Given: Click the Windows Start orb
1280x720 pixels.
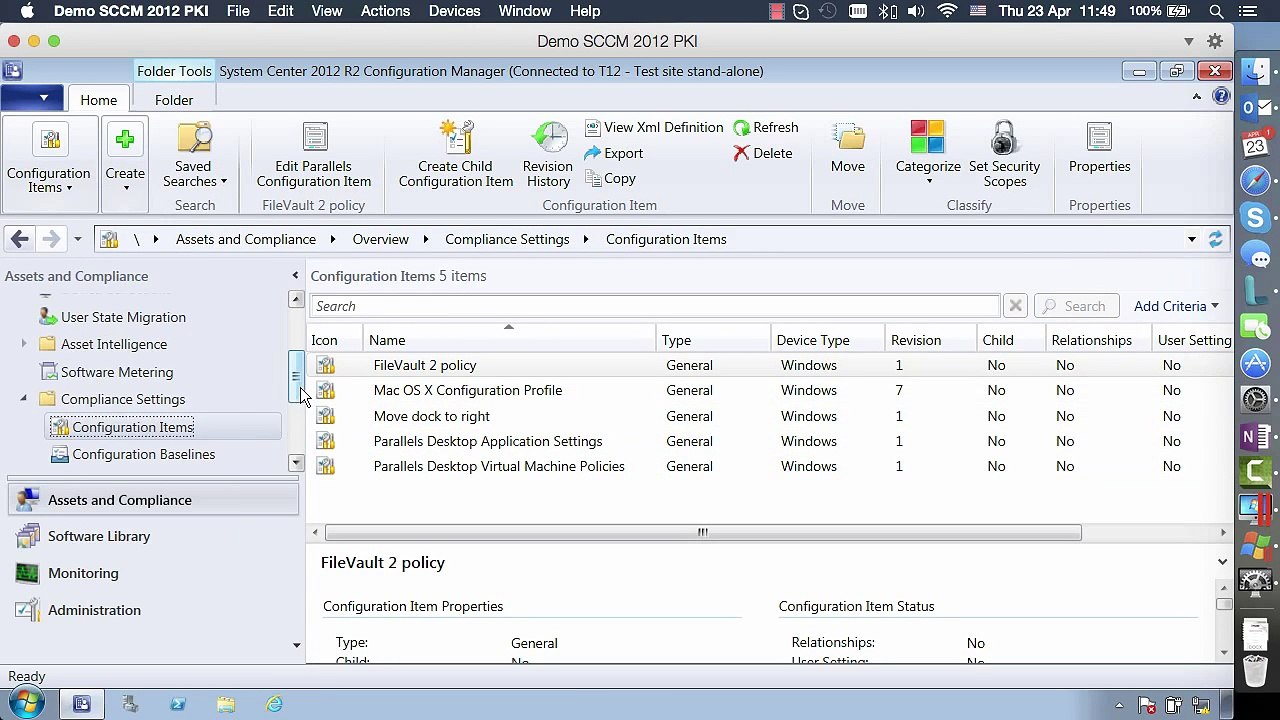Looking at the screenshot, I should [27, 703].
